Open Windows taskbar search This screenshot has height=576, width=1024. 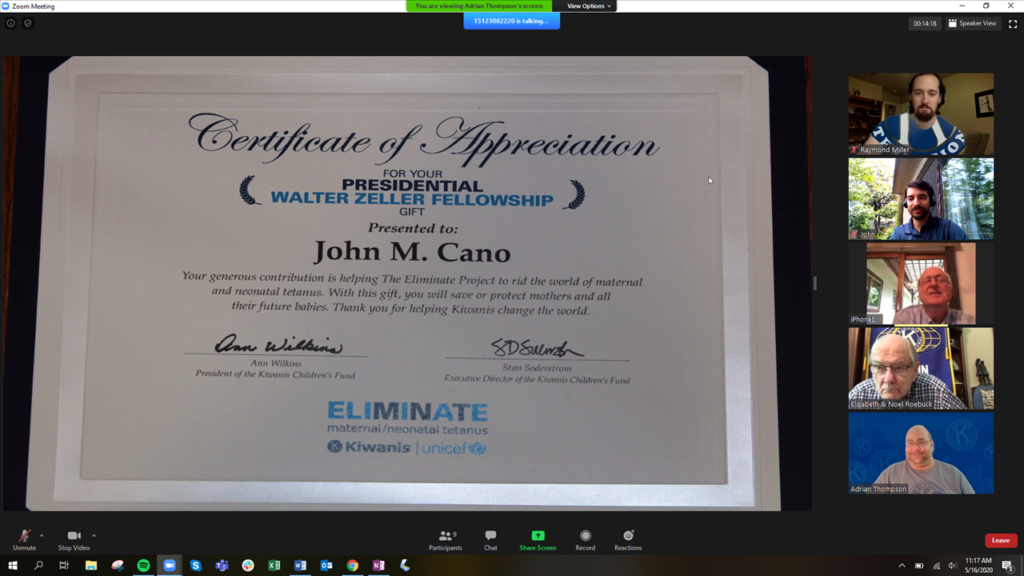click(x=39, y=566)
